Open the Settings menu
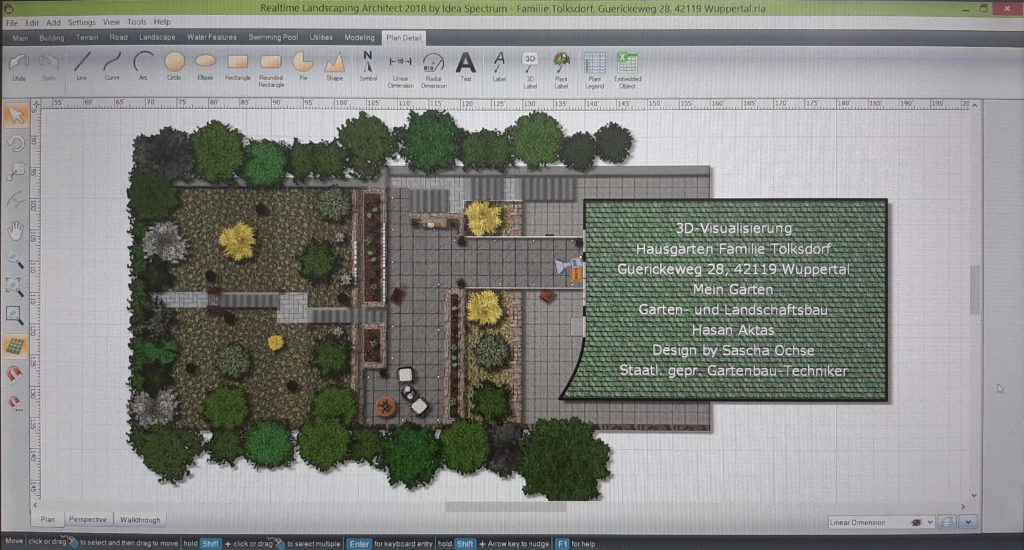The width and height of the screenshot is (1024, 550). click(x=82, y=21)
